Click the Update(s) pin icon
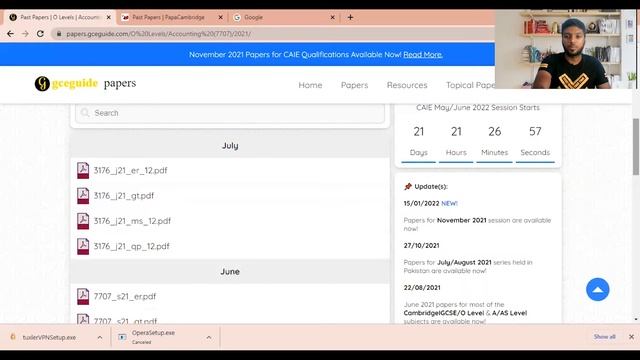This screenshot has height=360, width=640. 407,187
